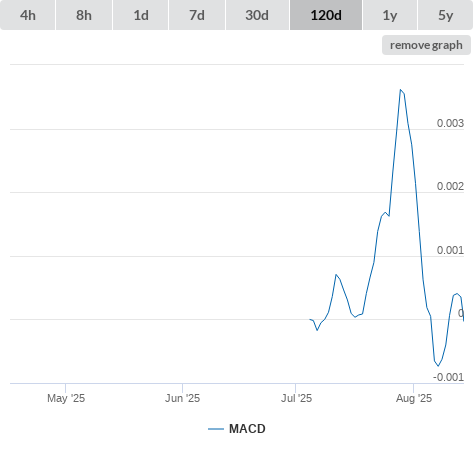This screenshot has width=474, height=455.
Task: Click the remove graph button
Action: coord(426,45)
